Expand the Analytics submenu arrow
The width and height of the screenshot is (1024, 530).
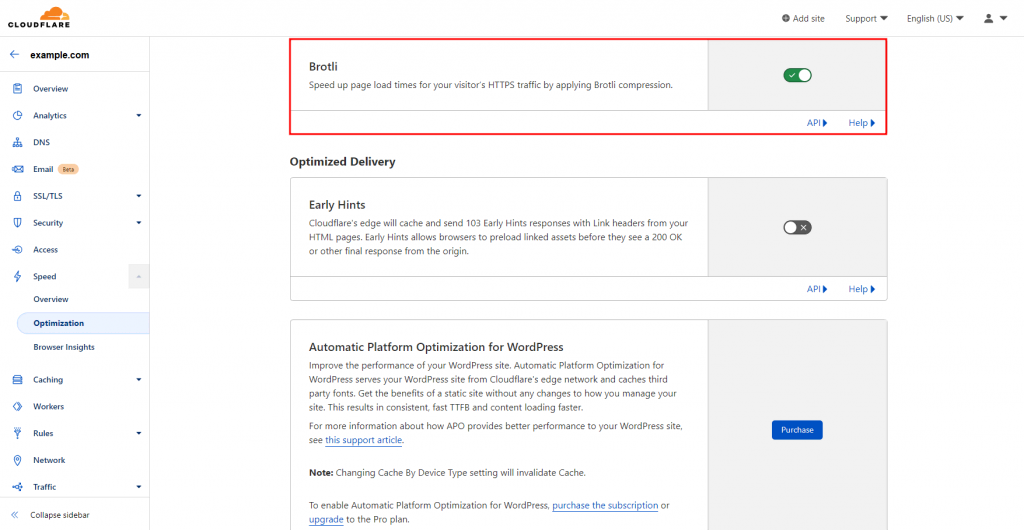[138, 116]
